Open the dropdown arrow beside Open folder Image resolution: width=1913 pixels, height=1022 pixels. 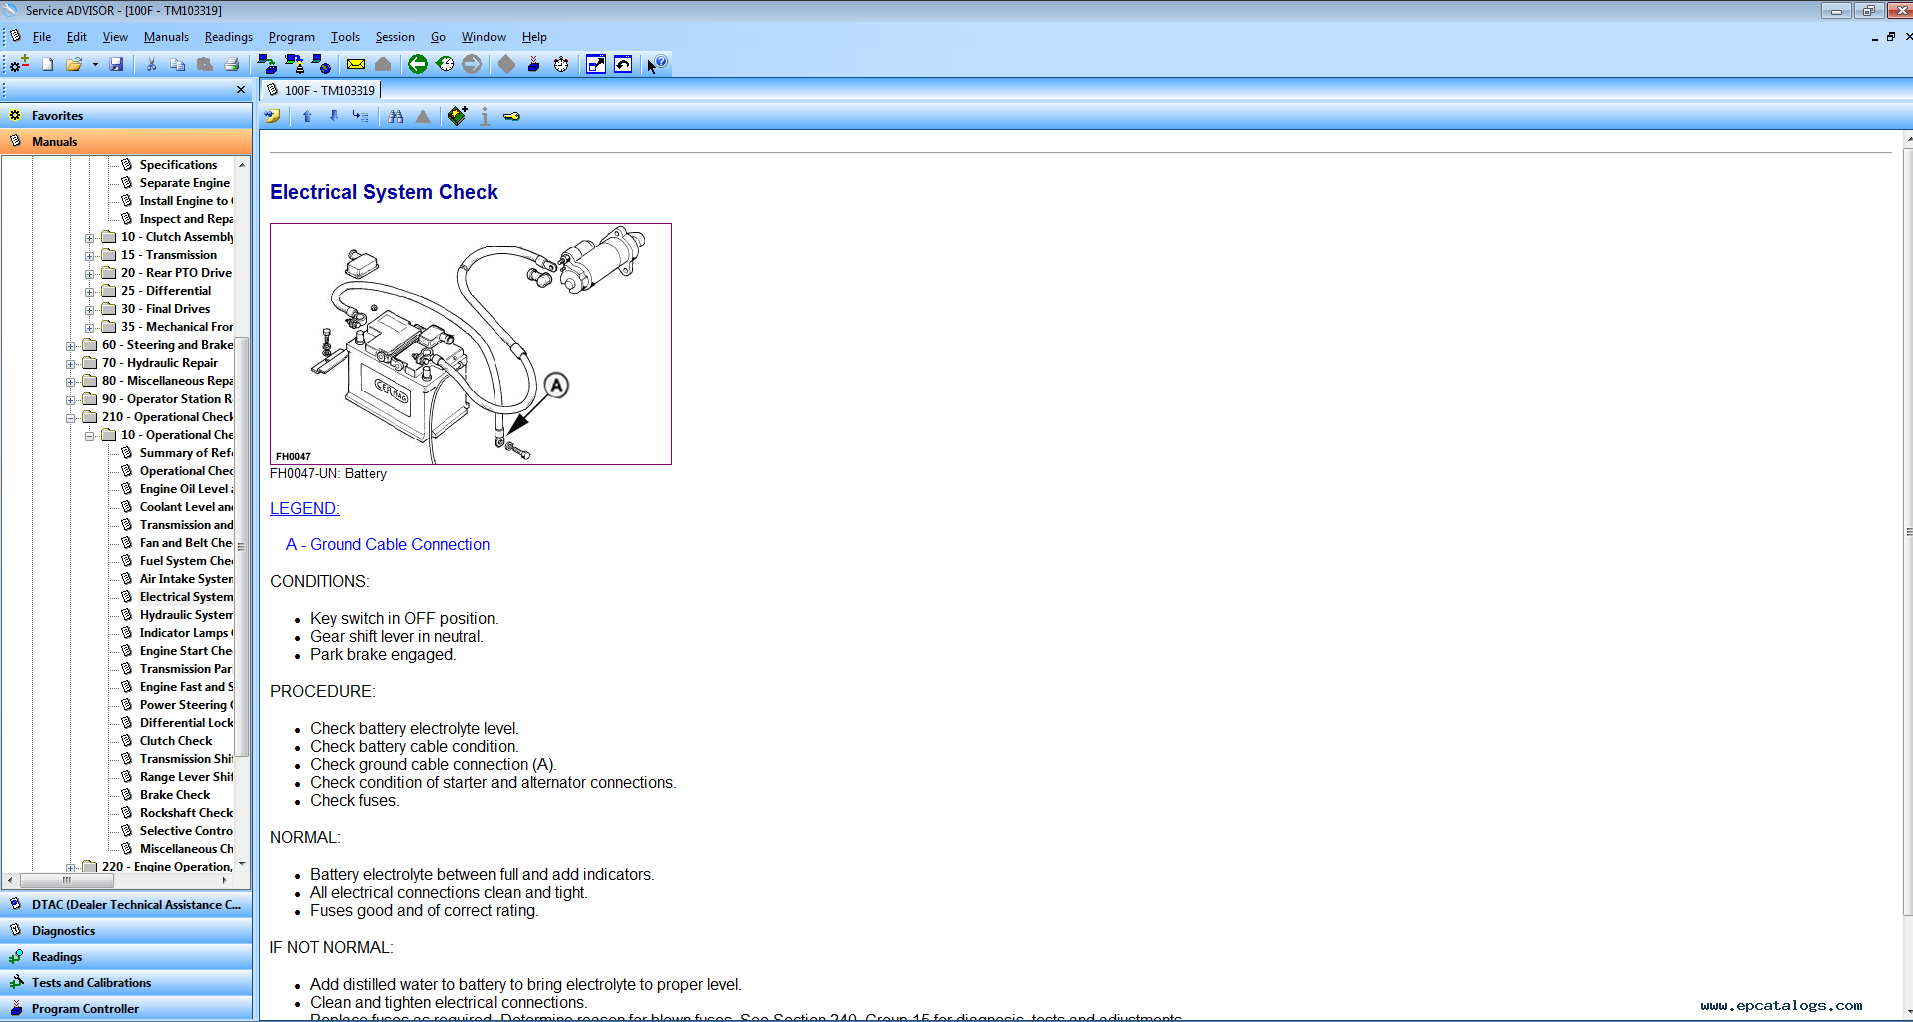95,64
